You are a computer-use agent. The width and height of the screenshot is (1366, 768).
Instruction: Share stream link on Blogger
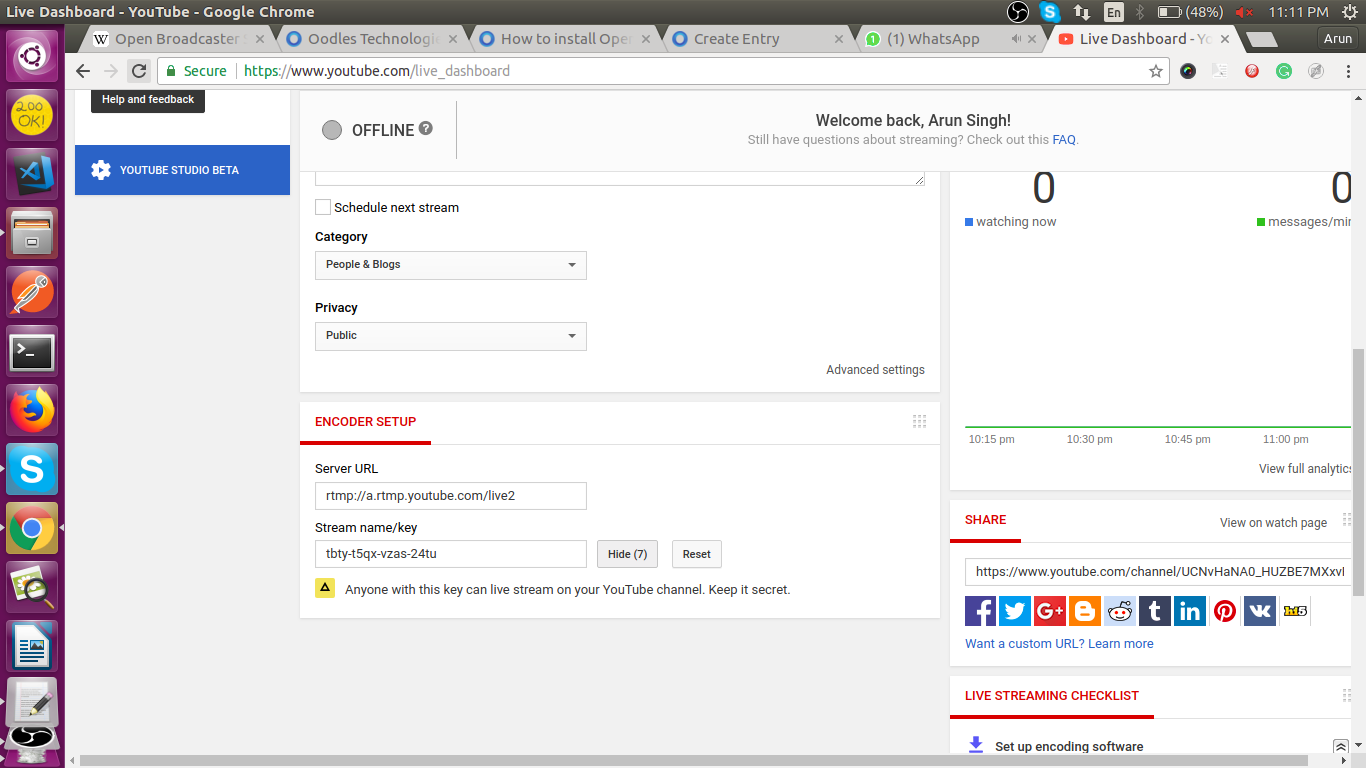[x=1085, y=611]
